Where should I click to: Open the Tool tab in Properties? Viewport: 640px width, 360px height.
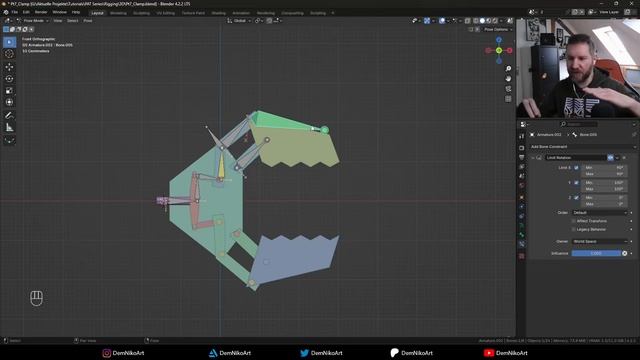coord(522,136)
